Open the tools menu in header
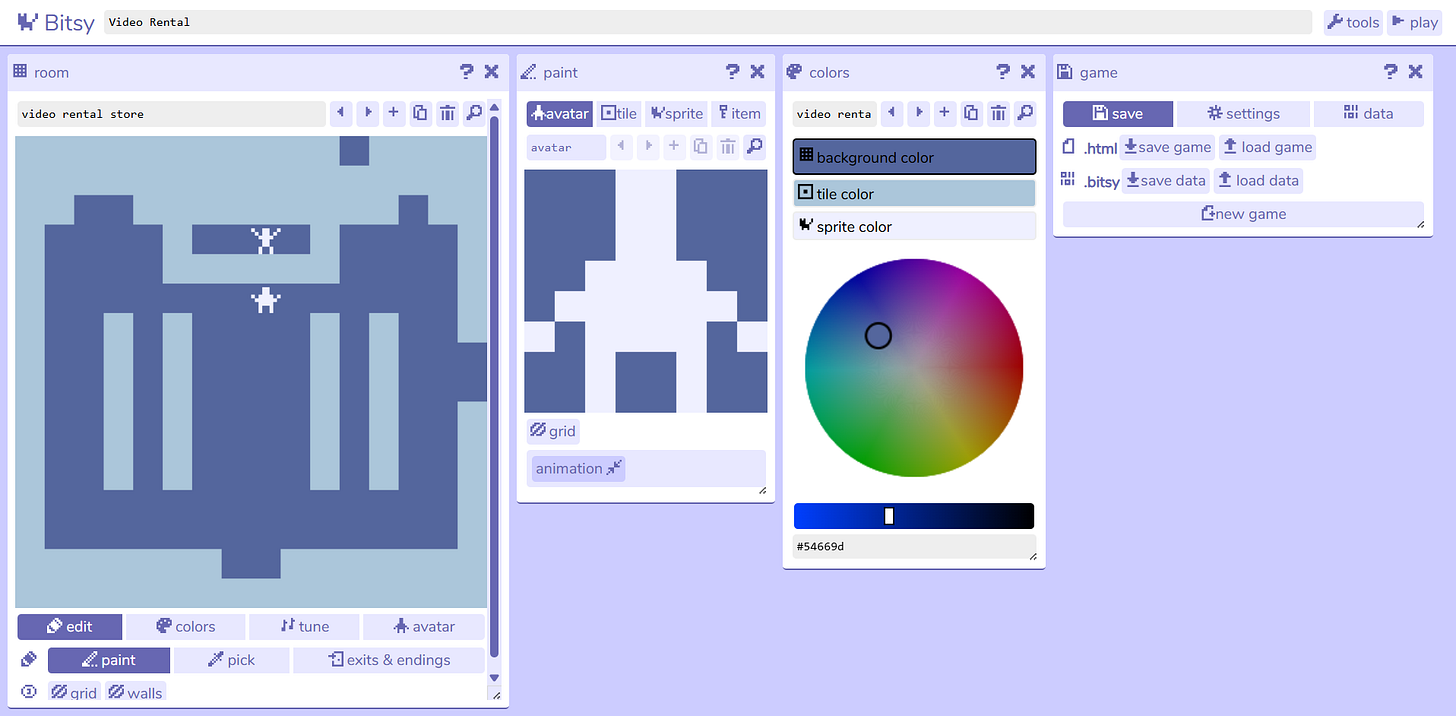Viewport: 1456px width, 716px height. click(1353, 22)
